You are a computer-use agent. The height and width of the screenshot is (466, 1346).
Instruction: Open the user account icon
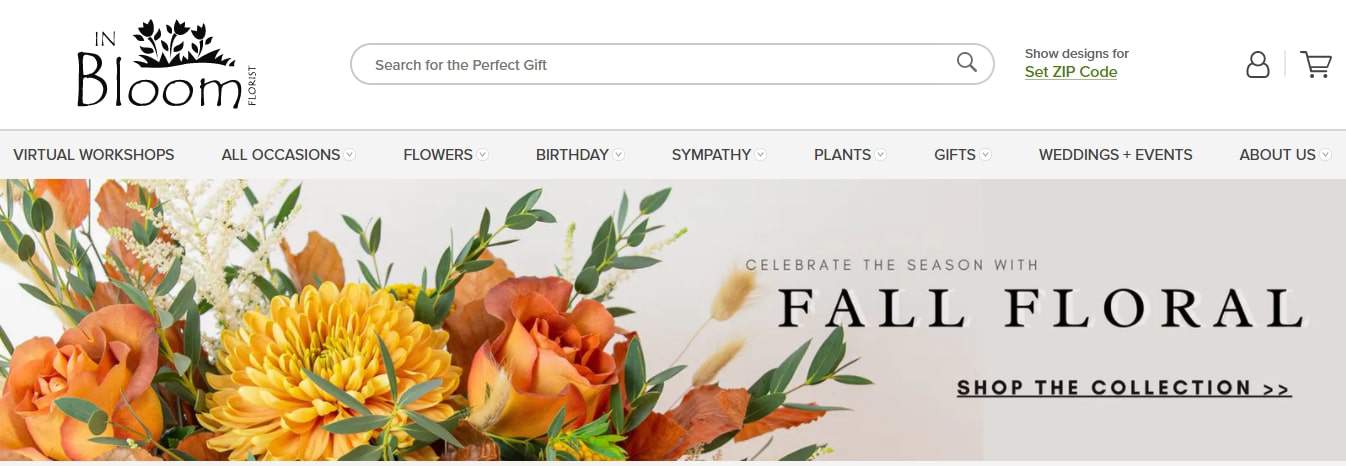tap(1257, 65)
